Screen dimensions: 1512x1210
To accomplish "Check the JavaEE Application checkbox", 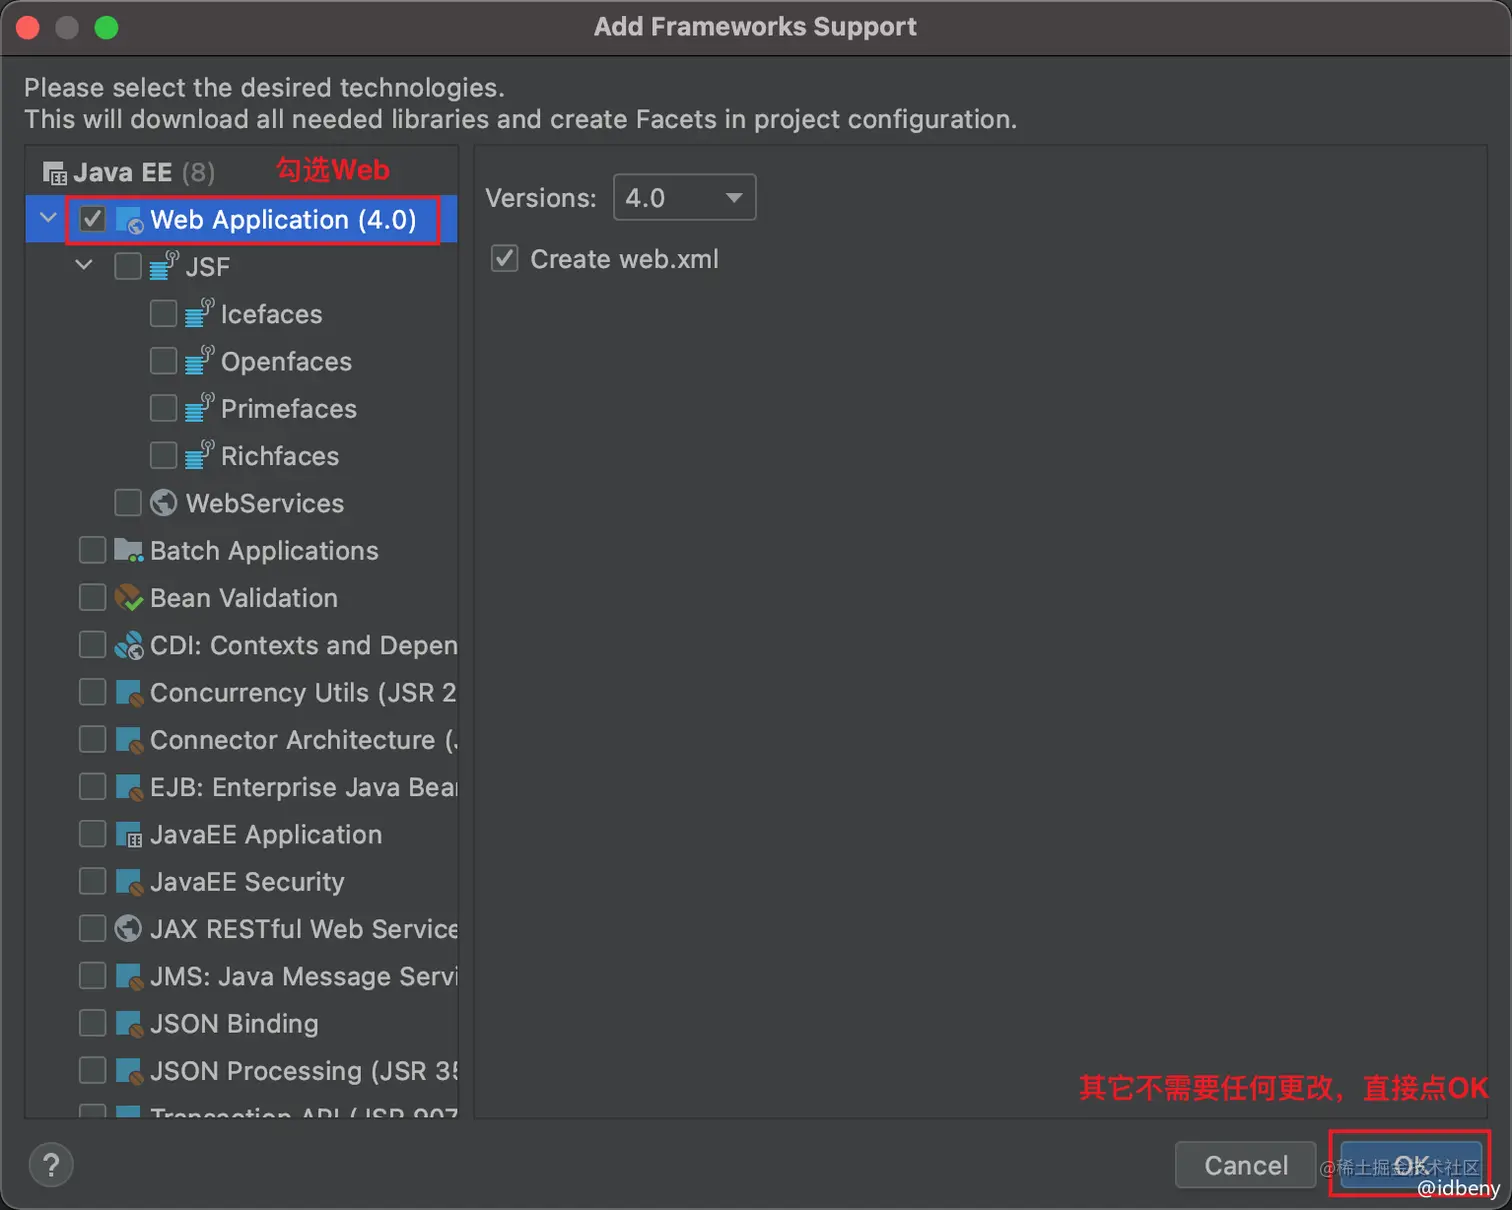I will click(92, 834).
